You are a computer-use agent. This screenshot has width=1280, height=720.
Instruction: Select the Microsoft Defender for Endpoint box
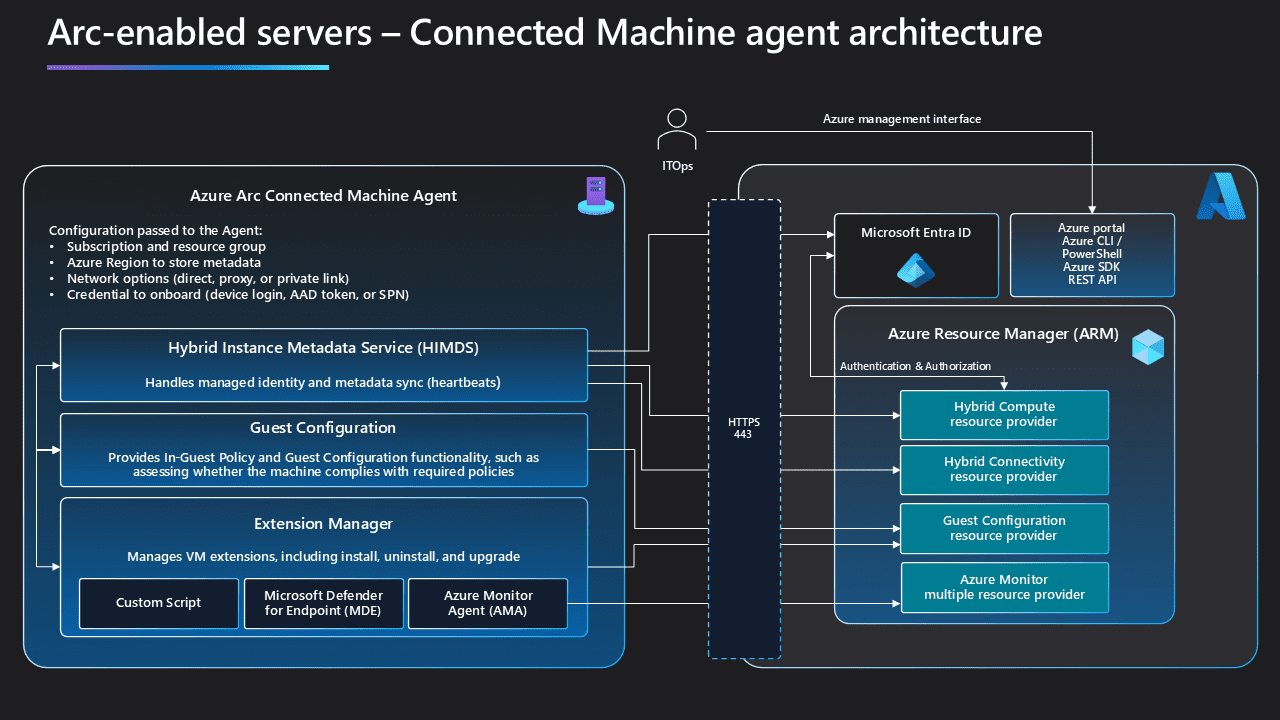point(323,603)
